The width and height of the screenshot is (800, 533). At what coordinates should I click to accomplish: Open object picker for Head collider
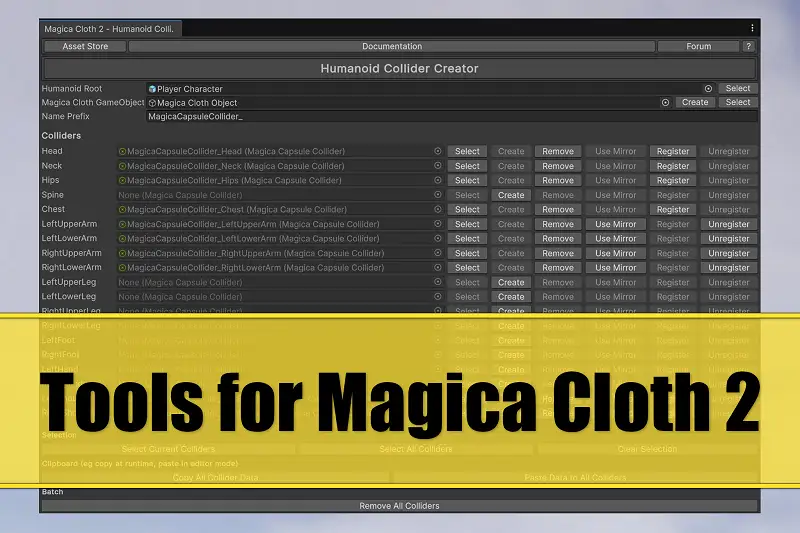[x=437, y=151]
